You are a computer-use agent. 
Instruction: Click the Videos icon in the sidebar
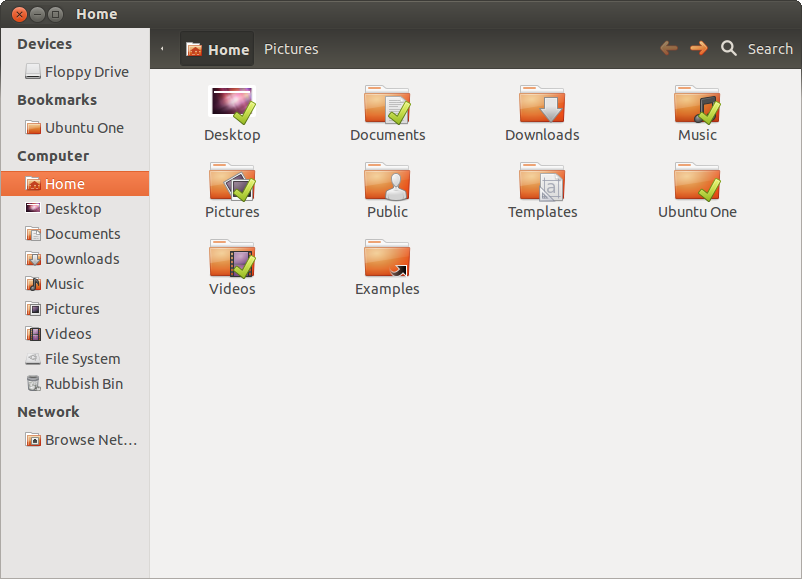tap(33, 334)
